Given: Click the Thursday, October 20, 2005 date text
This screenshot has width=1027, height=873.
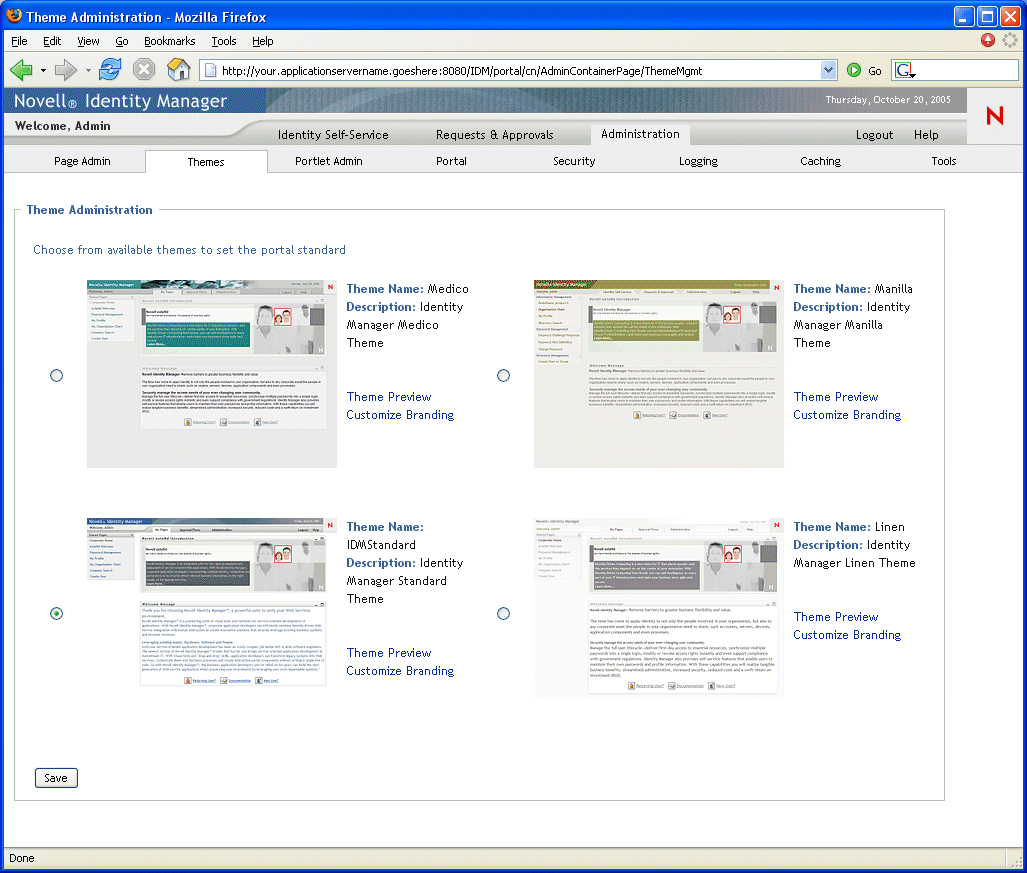Looking at the screenshot, I should [887, 100].
